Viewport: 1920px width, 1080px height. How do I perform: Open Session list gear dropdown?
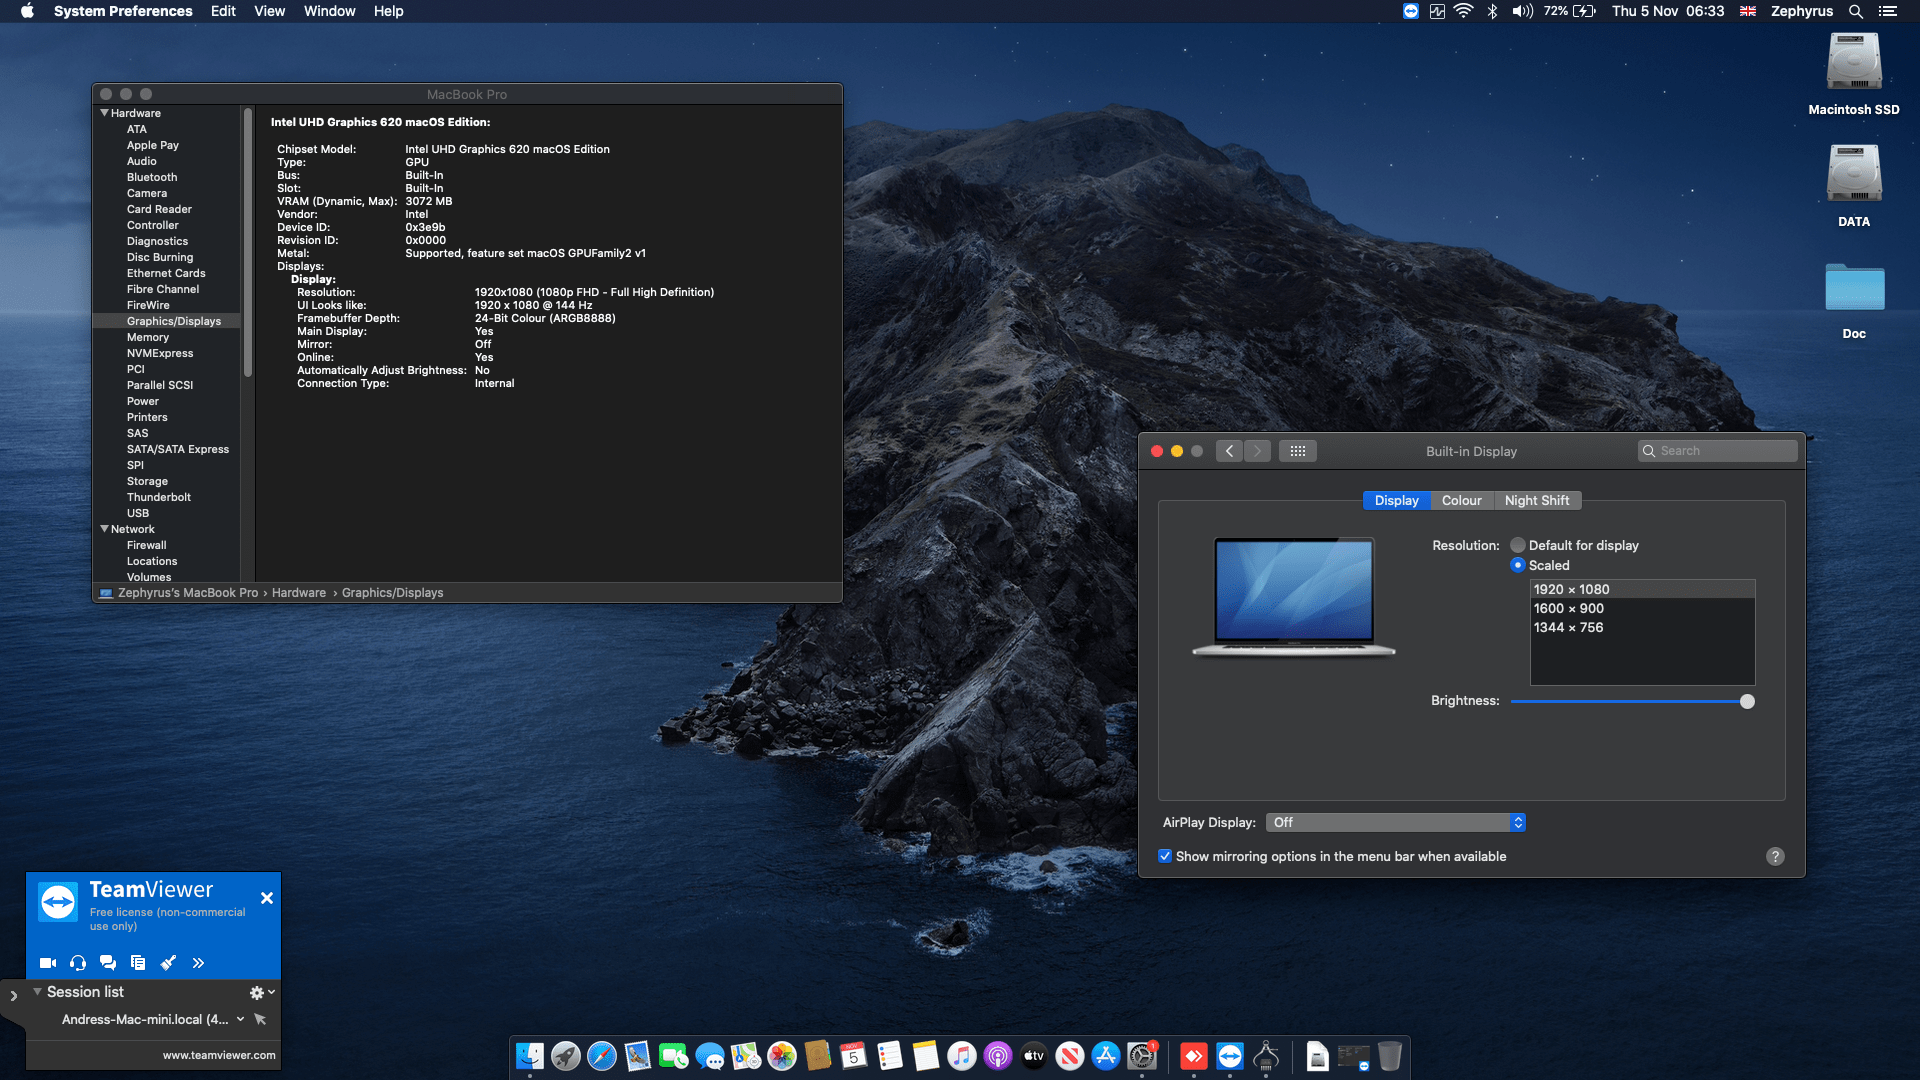tap(262, 992)
